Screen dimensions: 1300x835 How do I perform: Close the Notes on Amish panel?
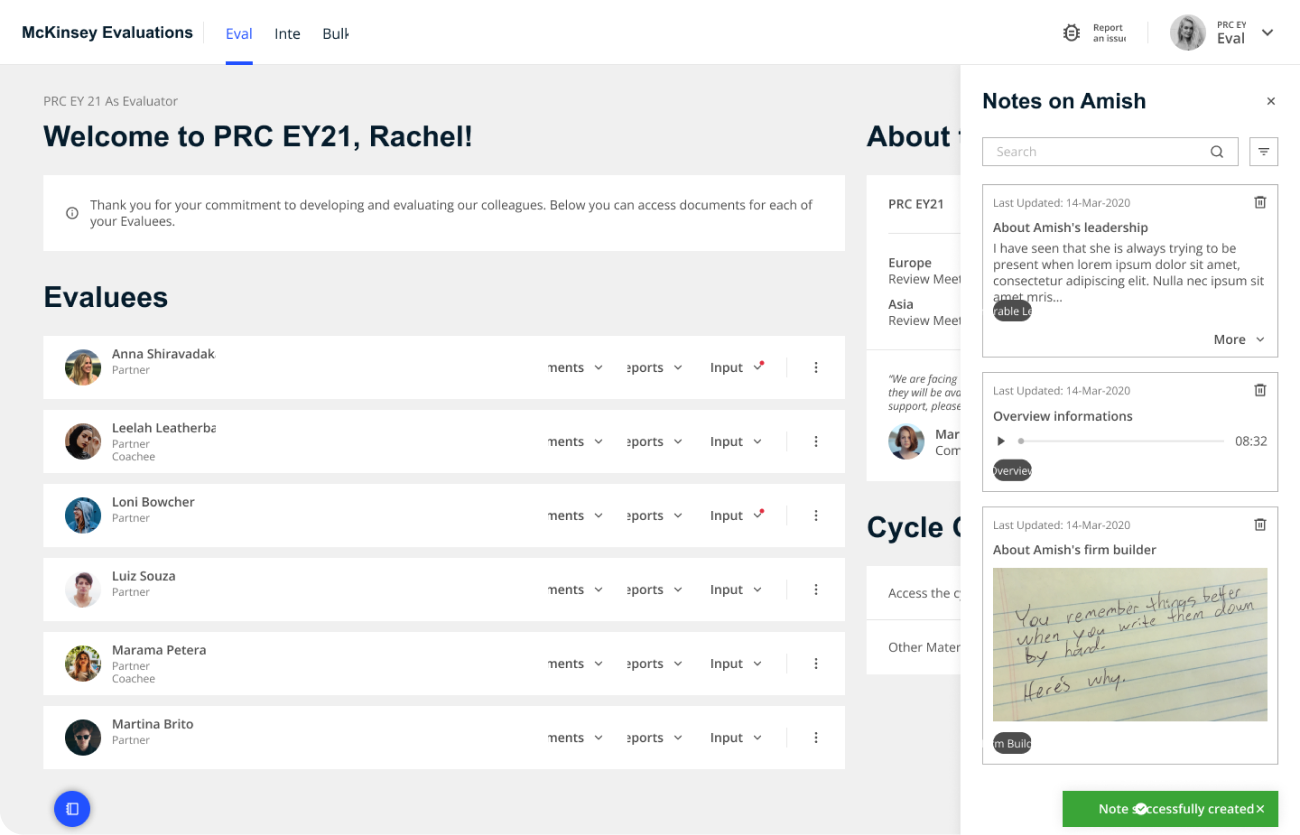1271,101
